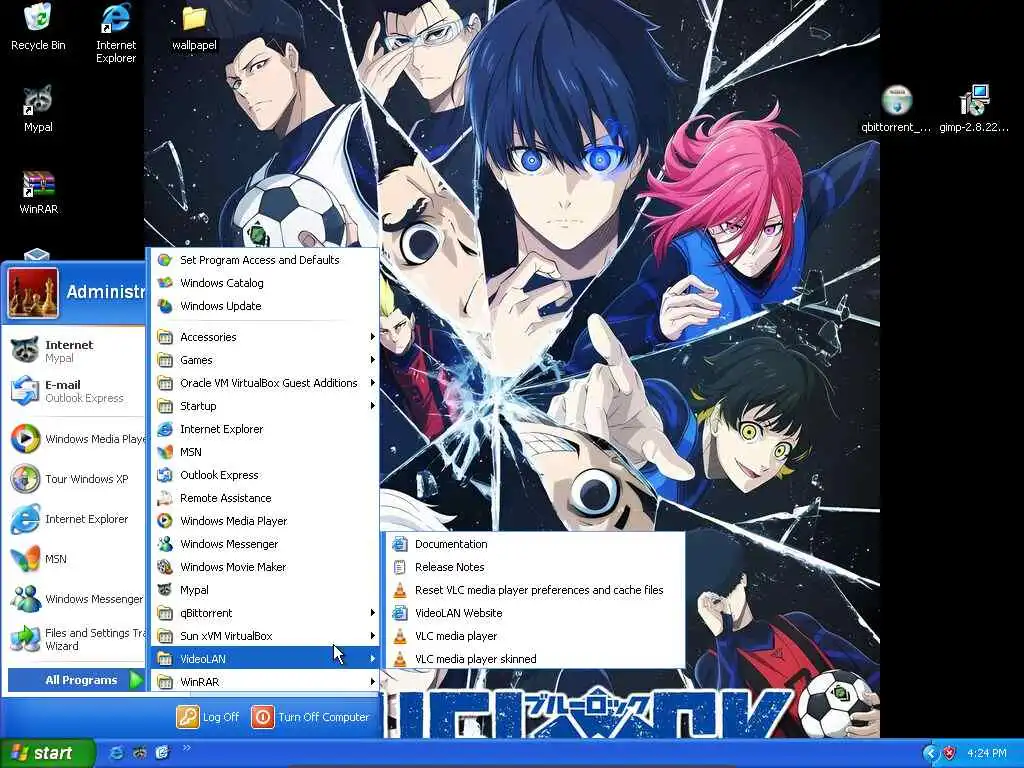Launch Remote Assistance
Viewport: 1024px width, 768px height.
pos(265,498)
